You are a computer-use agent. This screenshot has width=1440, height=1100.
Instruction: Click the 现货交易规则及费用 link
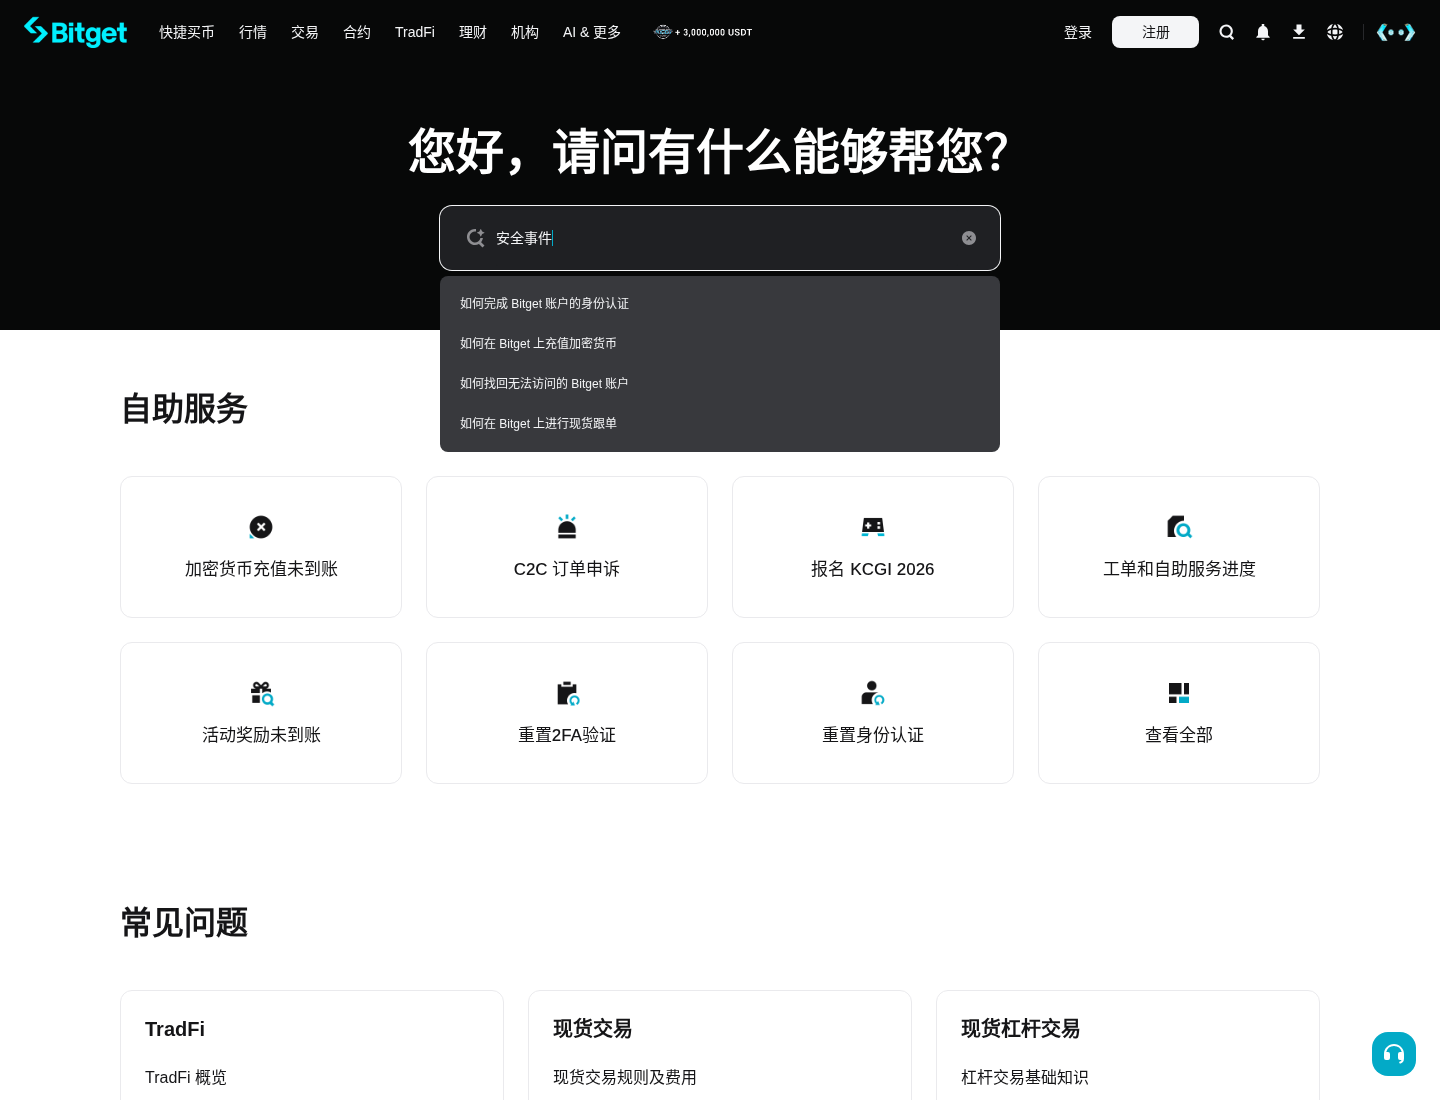coord(625,1077)
